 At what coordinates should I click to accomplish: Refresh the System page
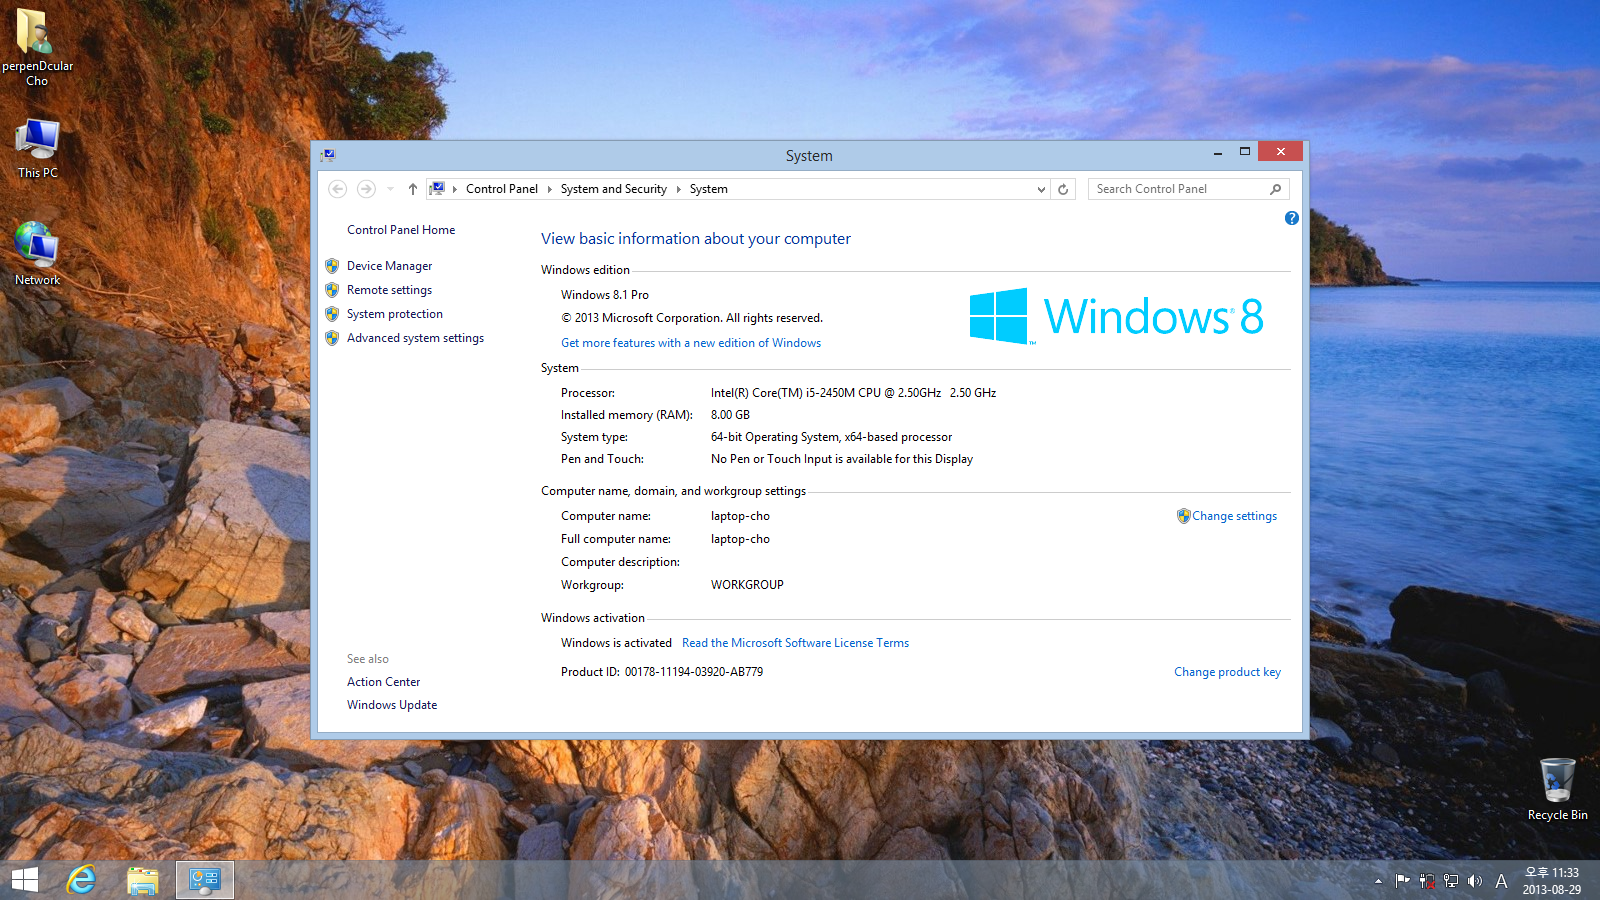pyautogui.click(x=1063, y=189)
